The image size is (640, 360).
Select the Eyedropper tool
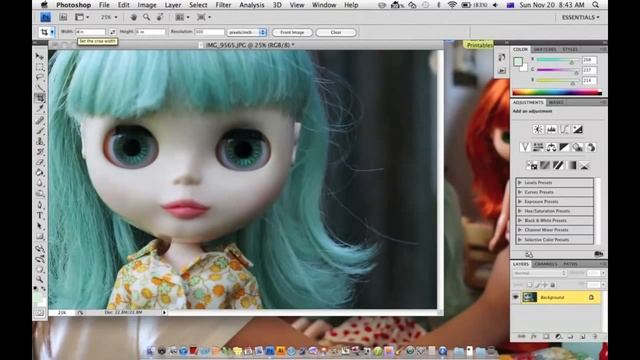point(40,108)
